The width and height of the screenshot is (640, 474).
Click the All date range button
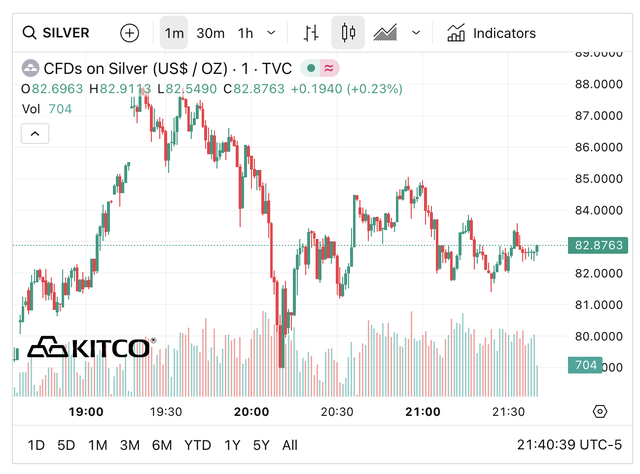click(x=290, y=445)
